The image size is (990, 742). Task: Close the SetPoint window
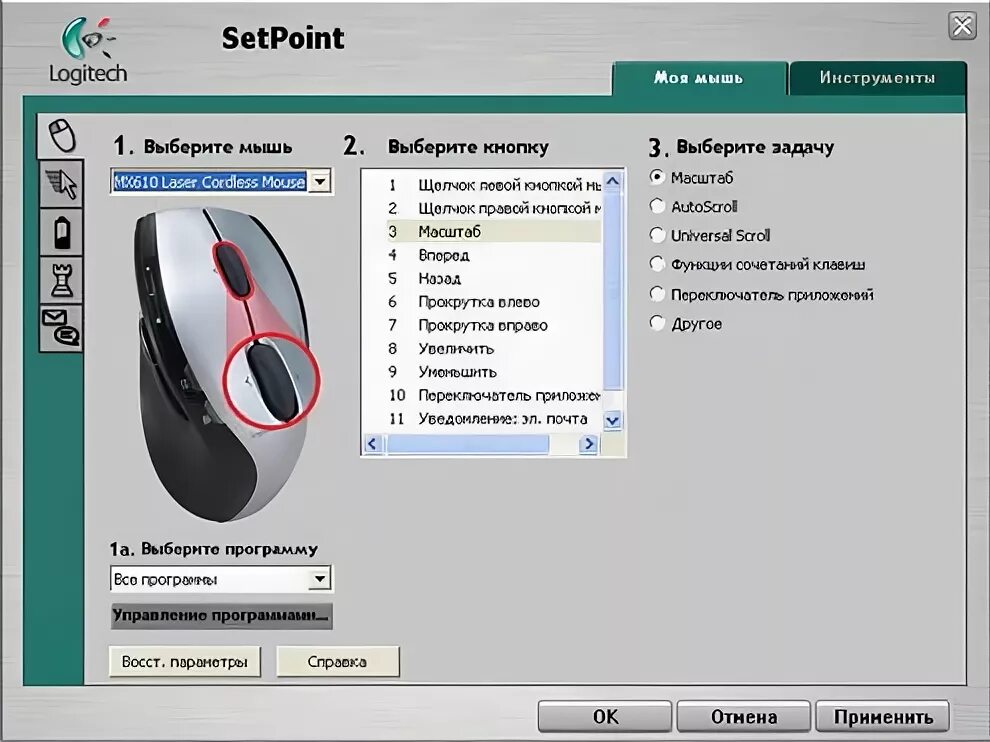pyautogui.click(x=962, y=26)
